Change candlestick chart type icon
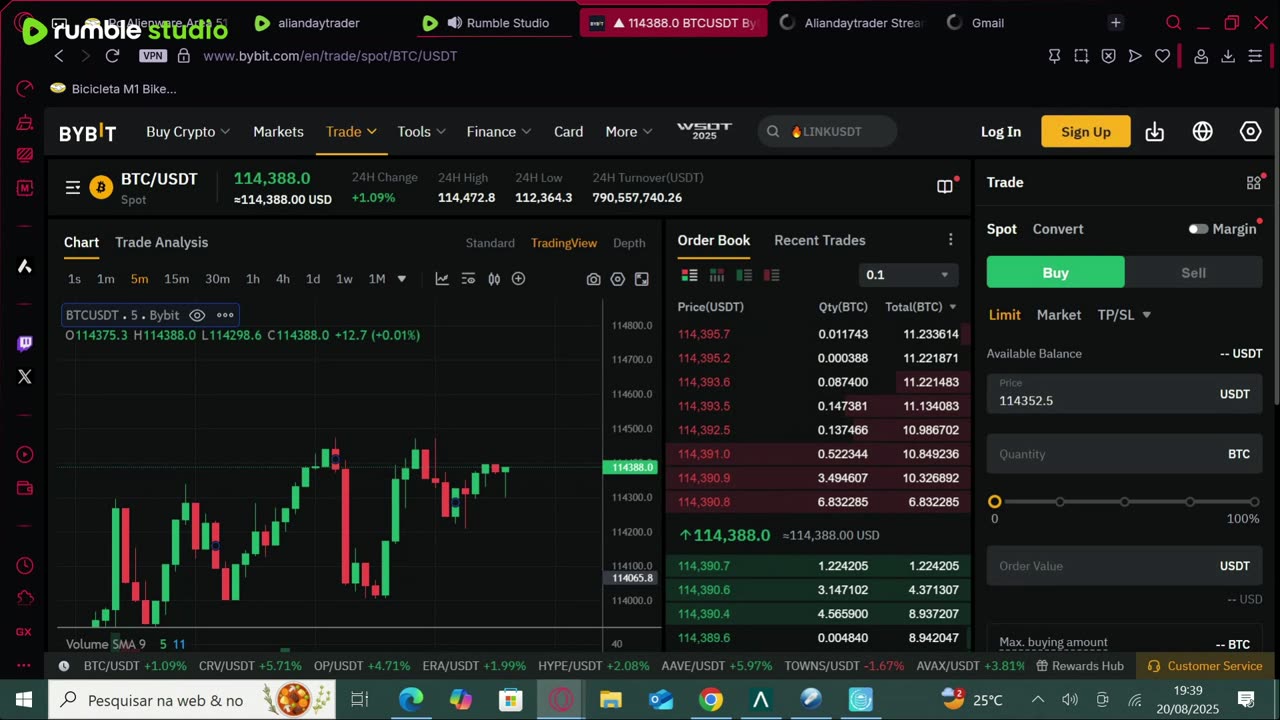This screenshot has height=720, width=1280. coord(494,279)
